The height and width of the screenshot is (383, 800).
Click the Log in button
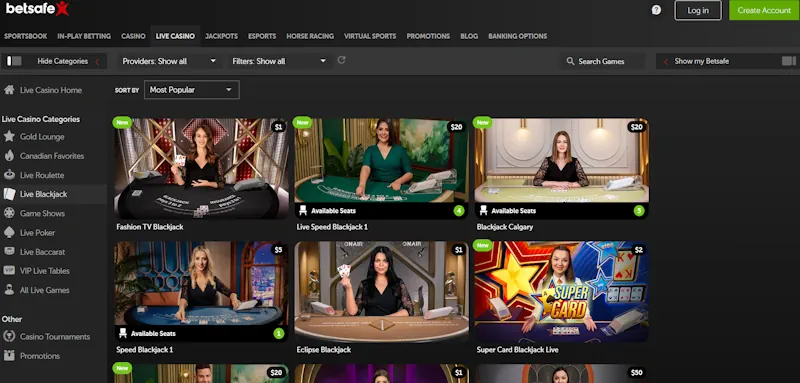click(698, 10)
